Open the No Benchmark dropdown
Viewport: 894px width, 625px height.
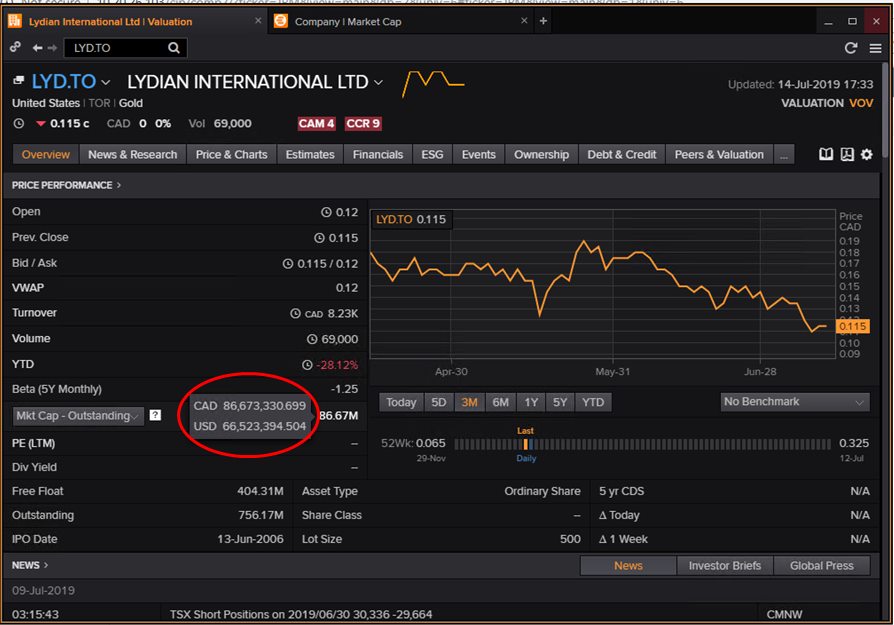795,402
